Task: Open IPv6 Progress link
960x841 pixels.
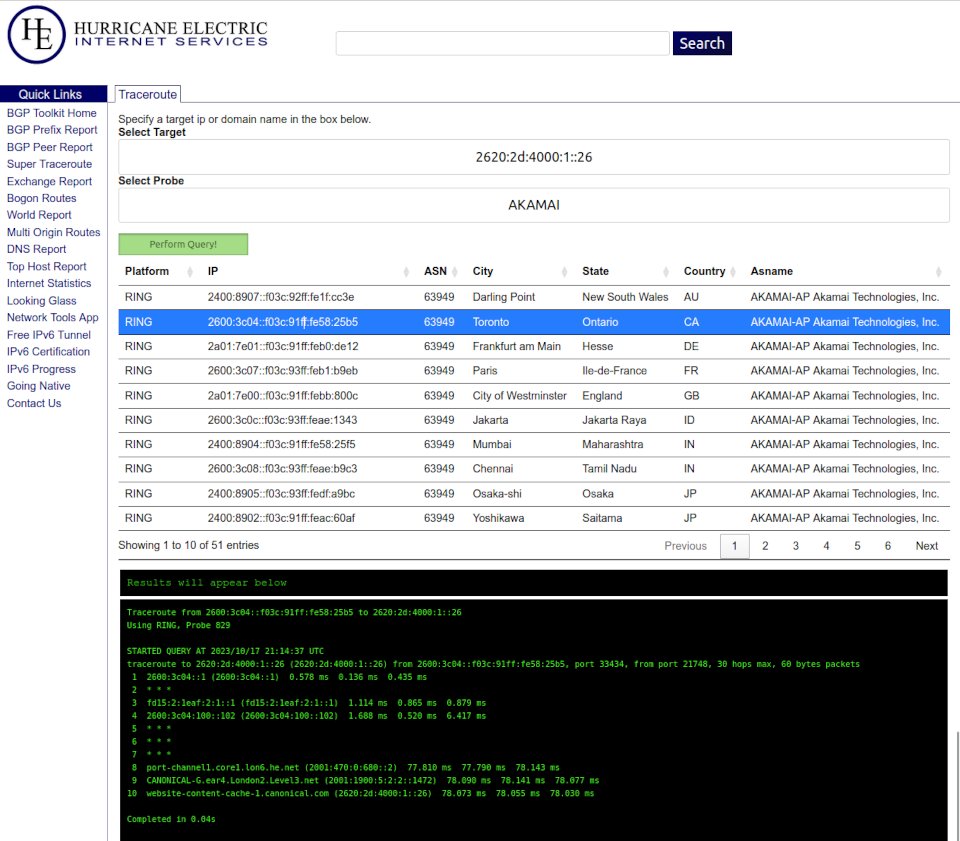Action: 41,370
